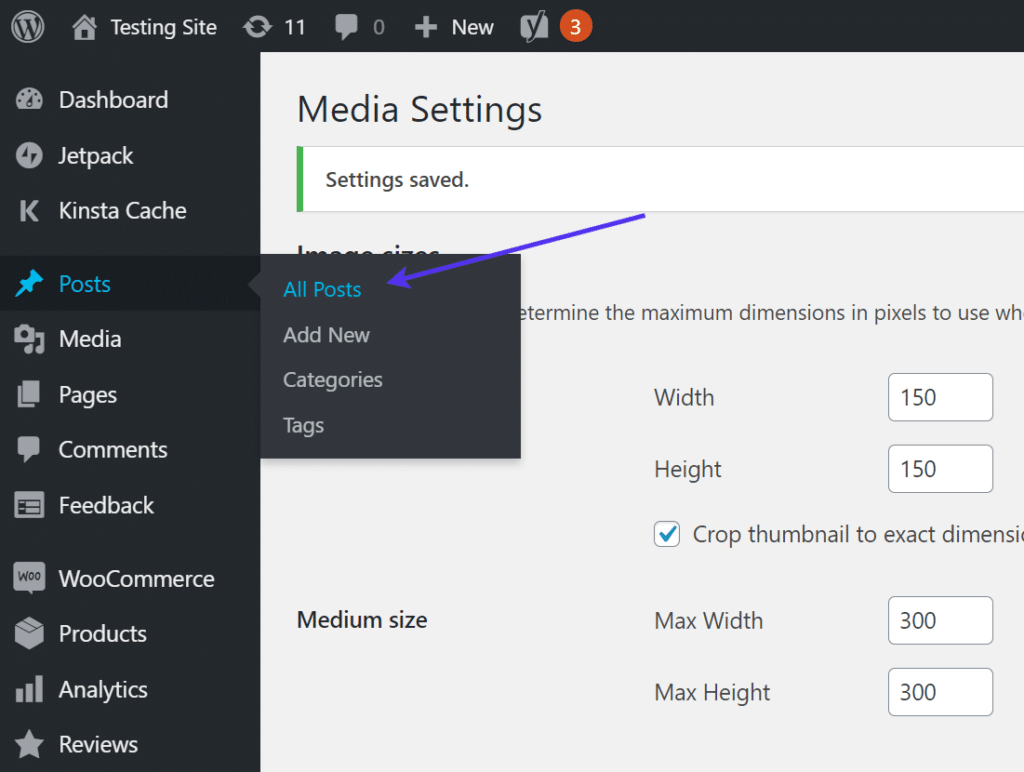Screen dimensions: 1024x772
Task: Select All Posts from Posts submenu
Action: coord(322,289)
